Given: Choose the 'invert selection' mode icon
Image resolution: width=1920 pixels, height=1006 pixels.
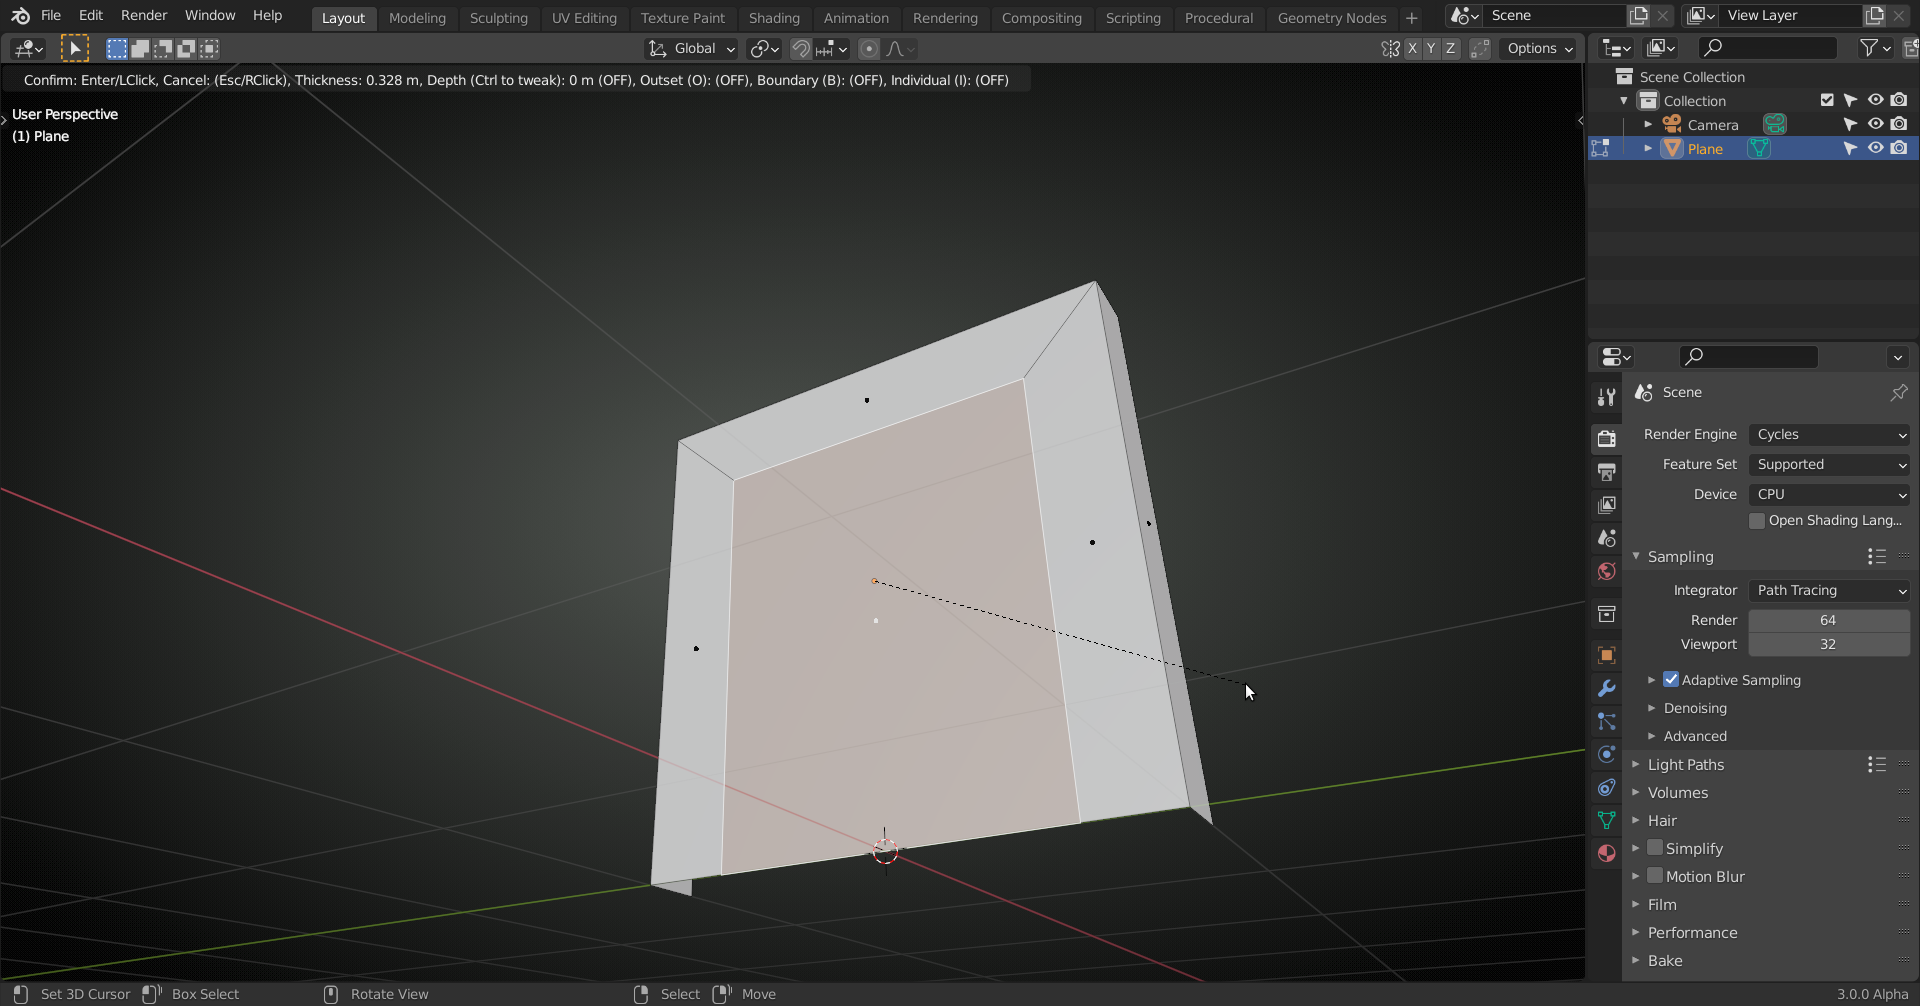Looking at the screenshot, I should pos(186,48).
